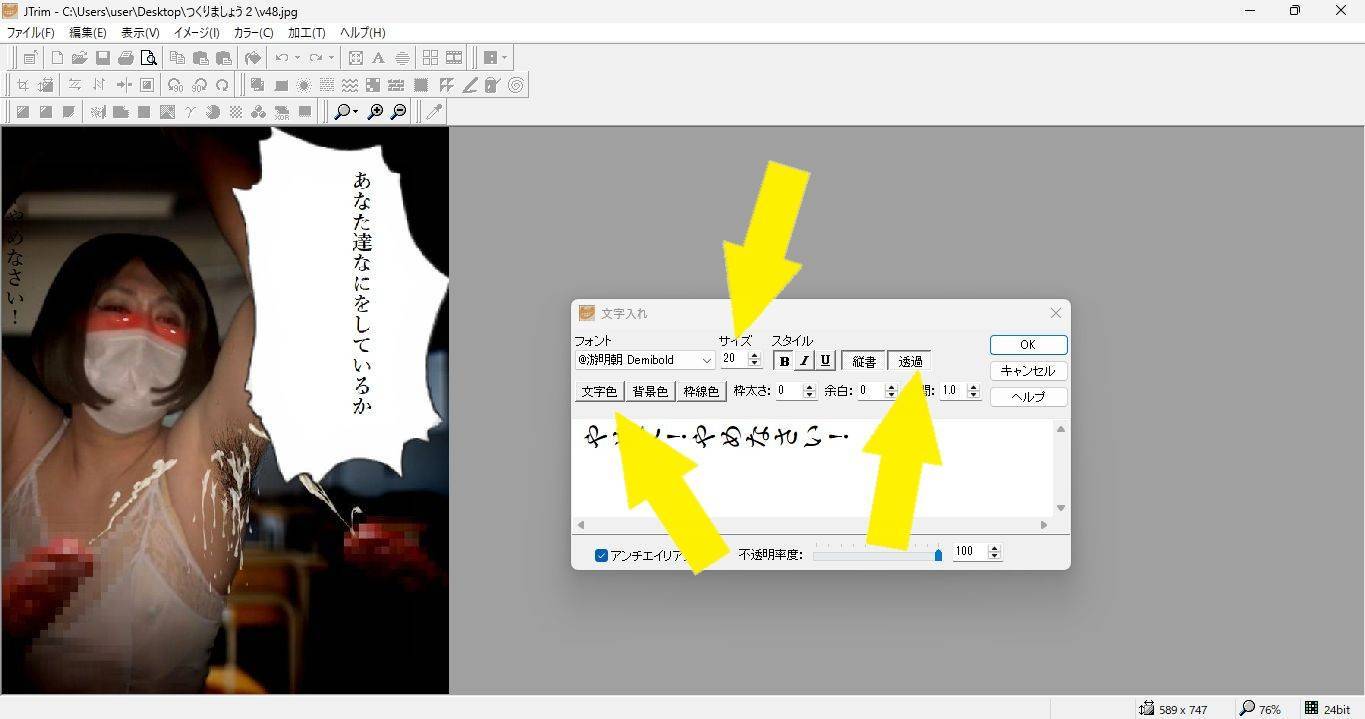The image size is (1365, 719).
Task: Uncheck the アンチエイリアス checkbox
Action: click(x=601, y=555)
